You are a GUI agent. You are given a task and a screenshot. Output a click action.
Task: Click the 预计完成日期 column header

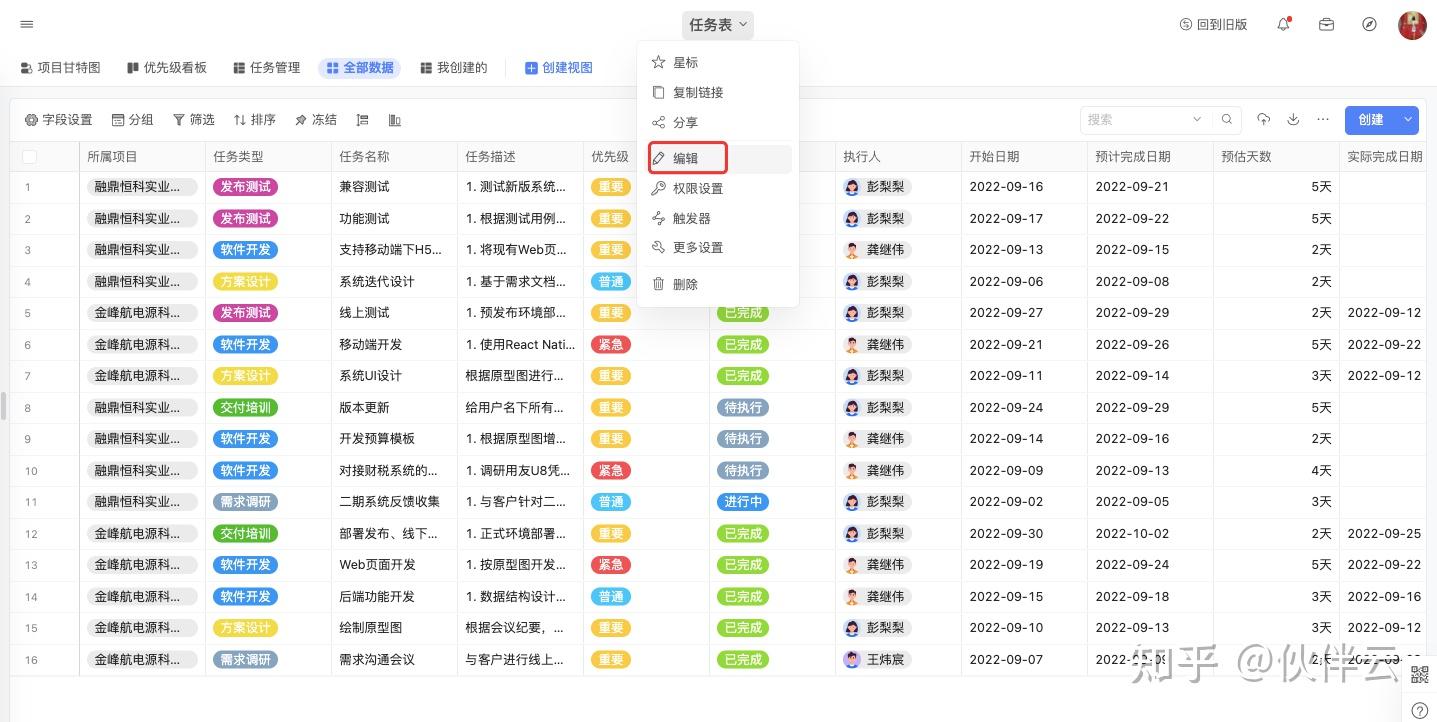click(x=1150, y=157)
